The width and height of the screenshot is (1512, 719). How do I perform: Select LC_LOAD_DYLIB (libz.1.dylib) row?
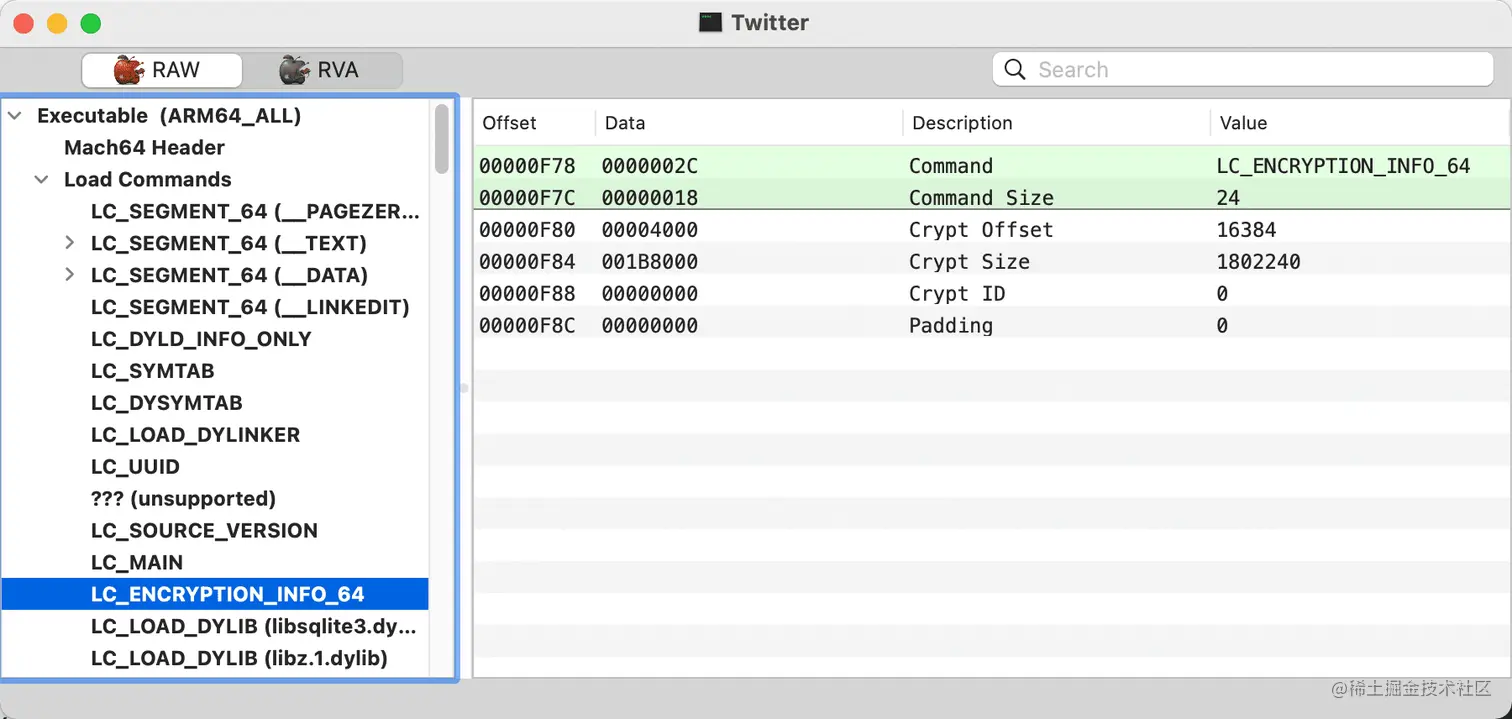216,658
